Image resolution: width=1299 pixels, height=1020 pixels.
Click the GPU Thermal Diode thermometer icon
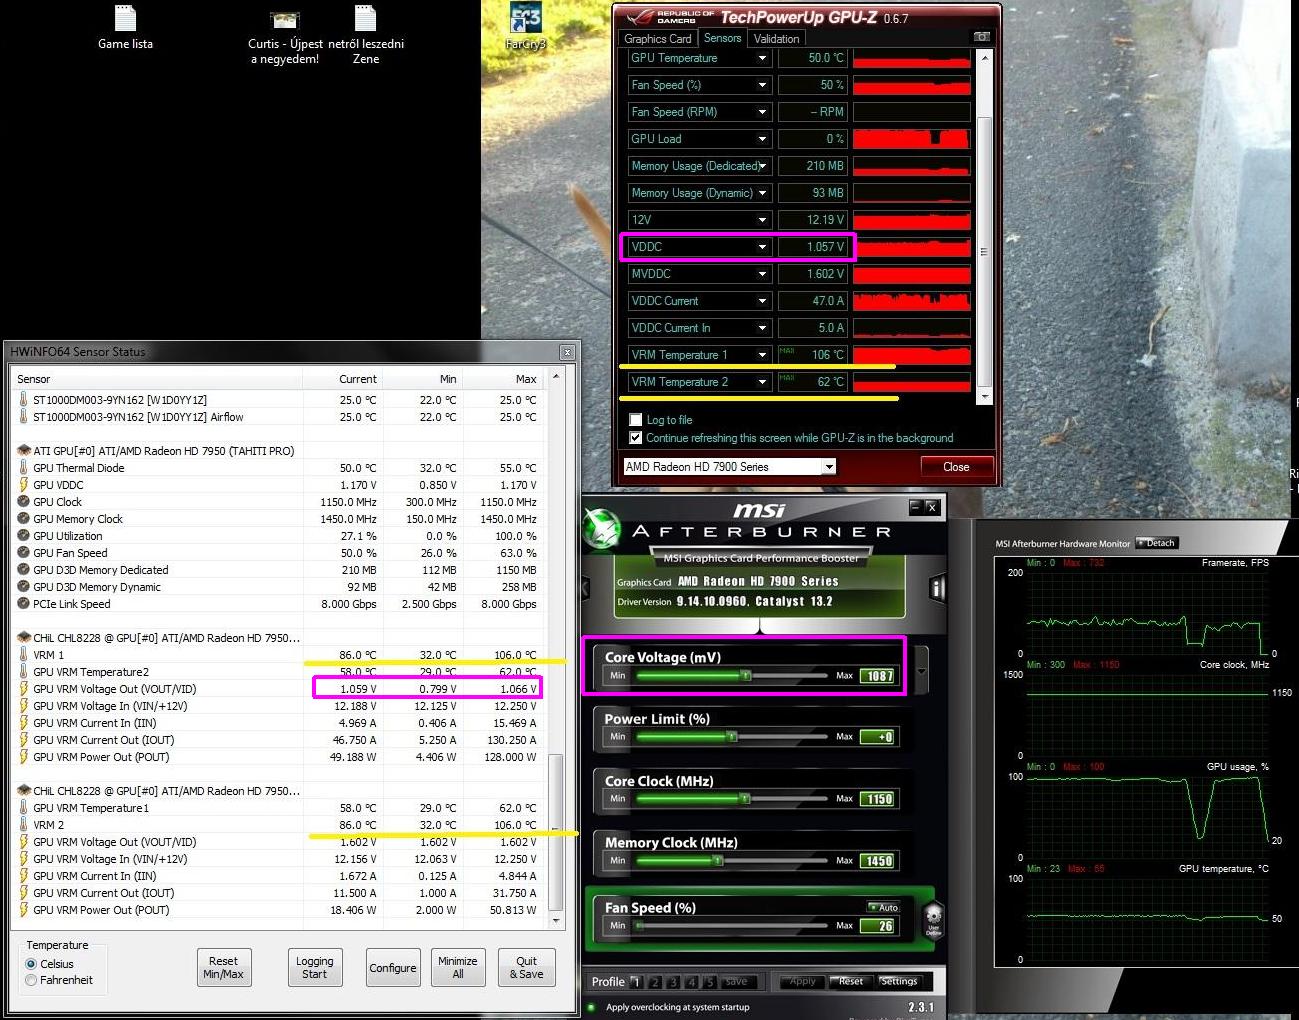(24, 468)
